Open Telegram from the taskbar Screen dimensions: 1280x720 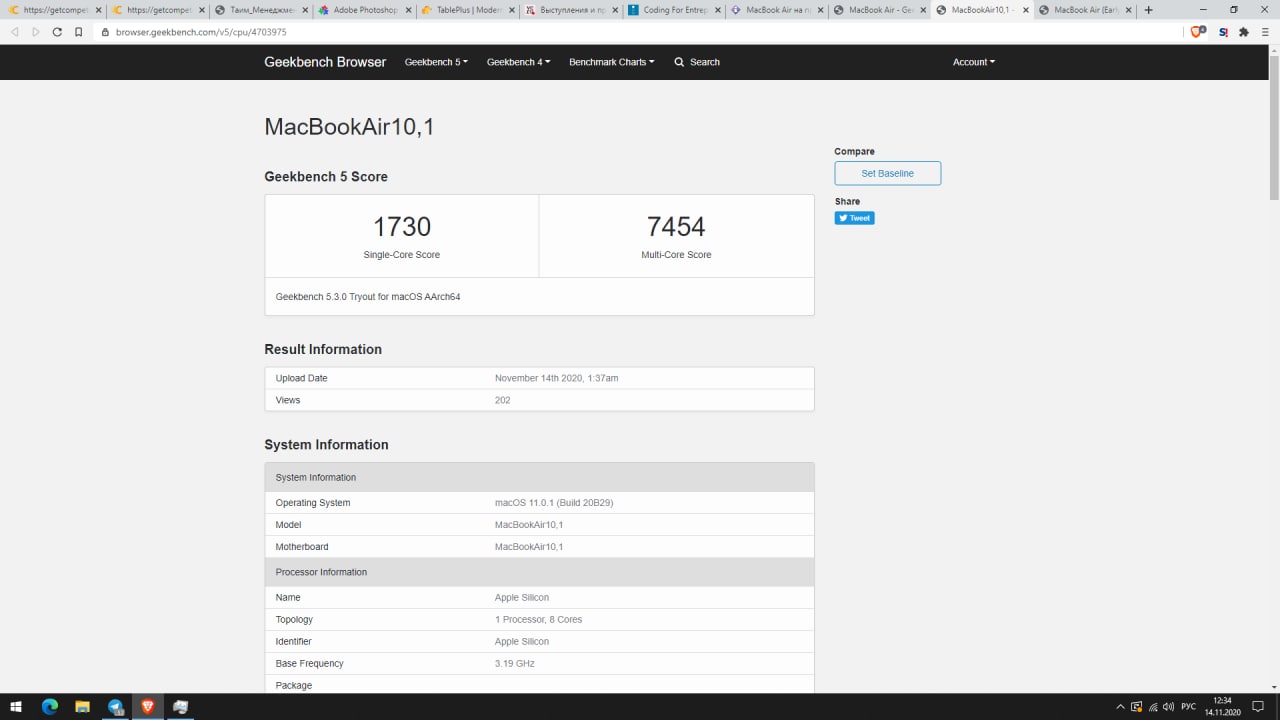click(116, 706)
